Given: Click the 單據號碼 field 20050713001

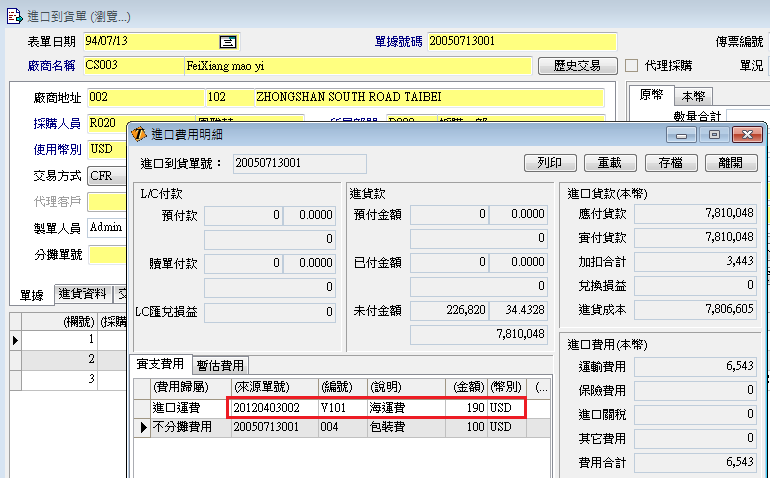Looking at the screenshot, I should tap(520, 41).
